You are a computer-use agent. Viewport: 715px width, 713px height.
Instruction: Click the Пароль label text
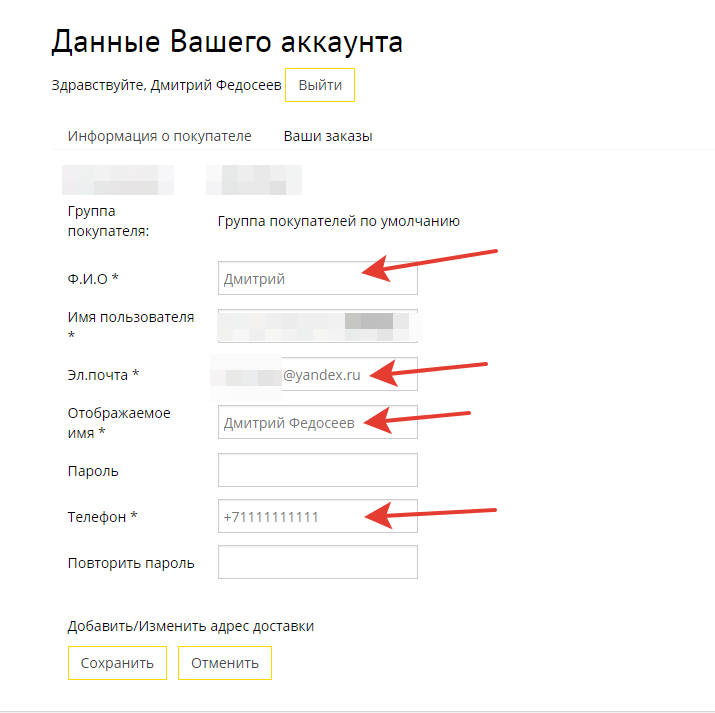click(93, 471)
